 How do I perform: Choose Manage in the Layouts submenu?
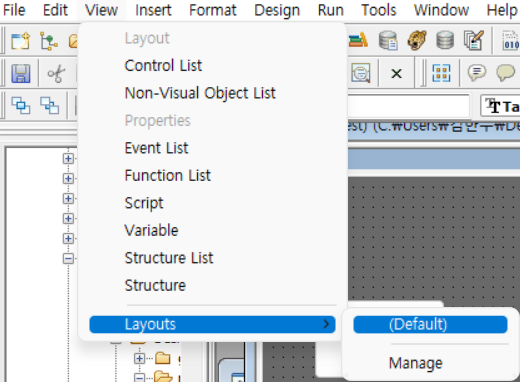click(x=430, y=363)
